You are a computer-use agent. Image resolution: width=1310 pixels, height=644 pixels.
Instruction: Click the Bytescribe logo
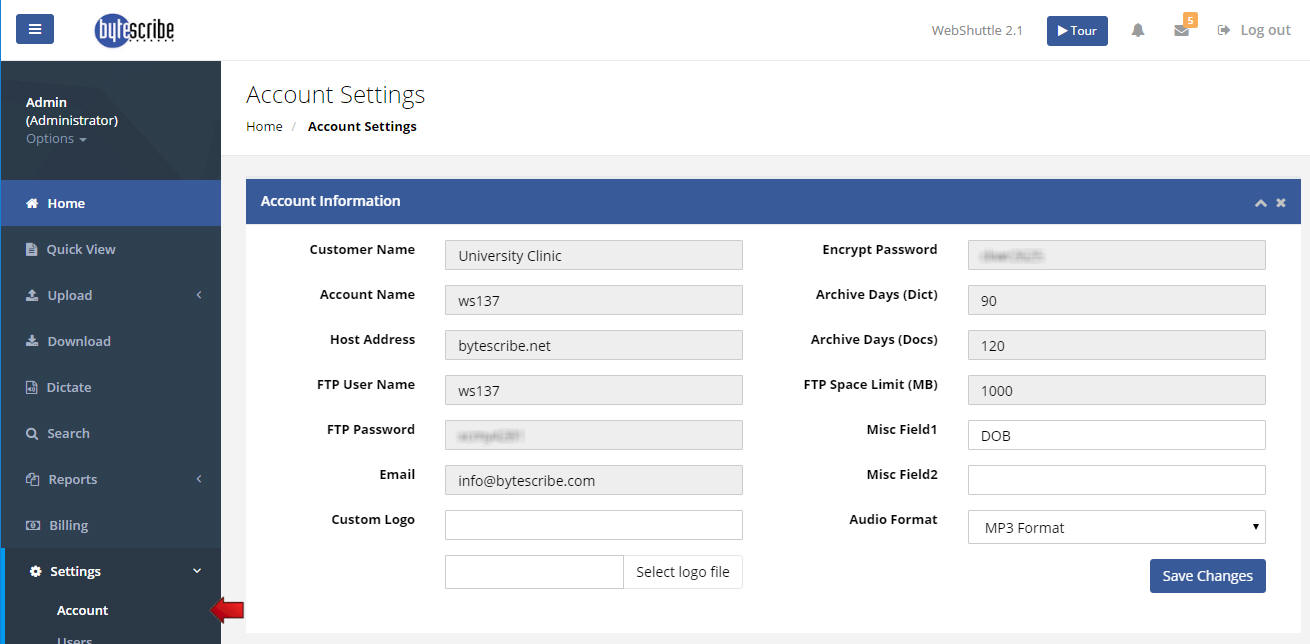[x=134, y=31]
